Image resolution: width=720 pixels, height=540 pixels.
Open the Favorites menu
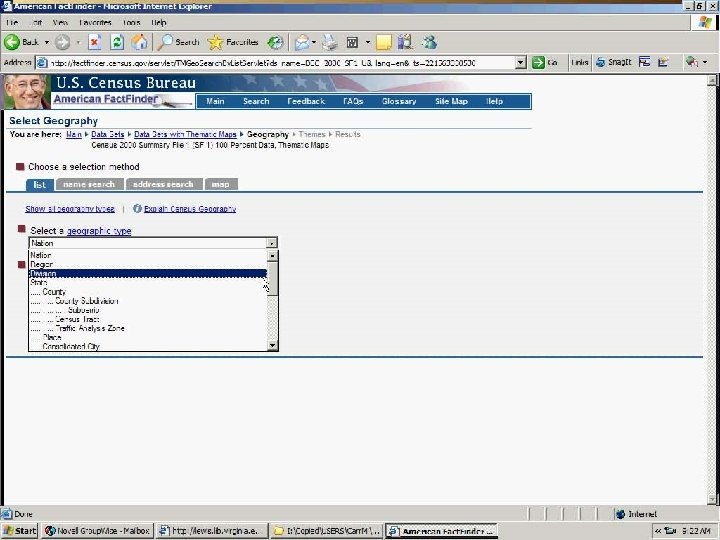point(95,22)
